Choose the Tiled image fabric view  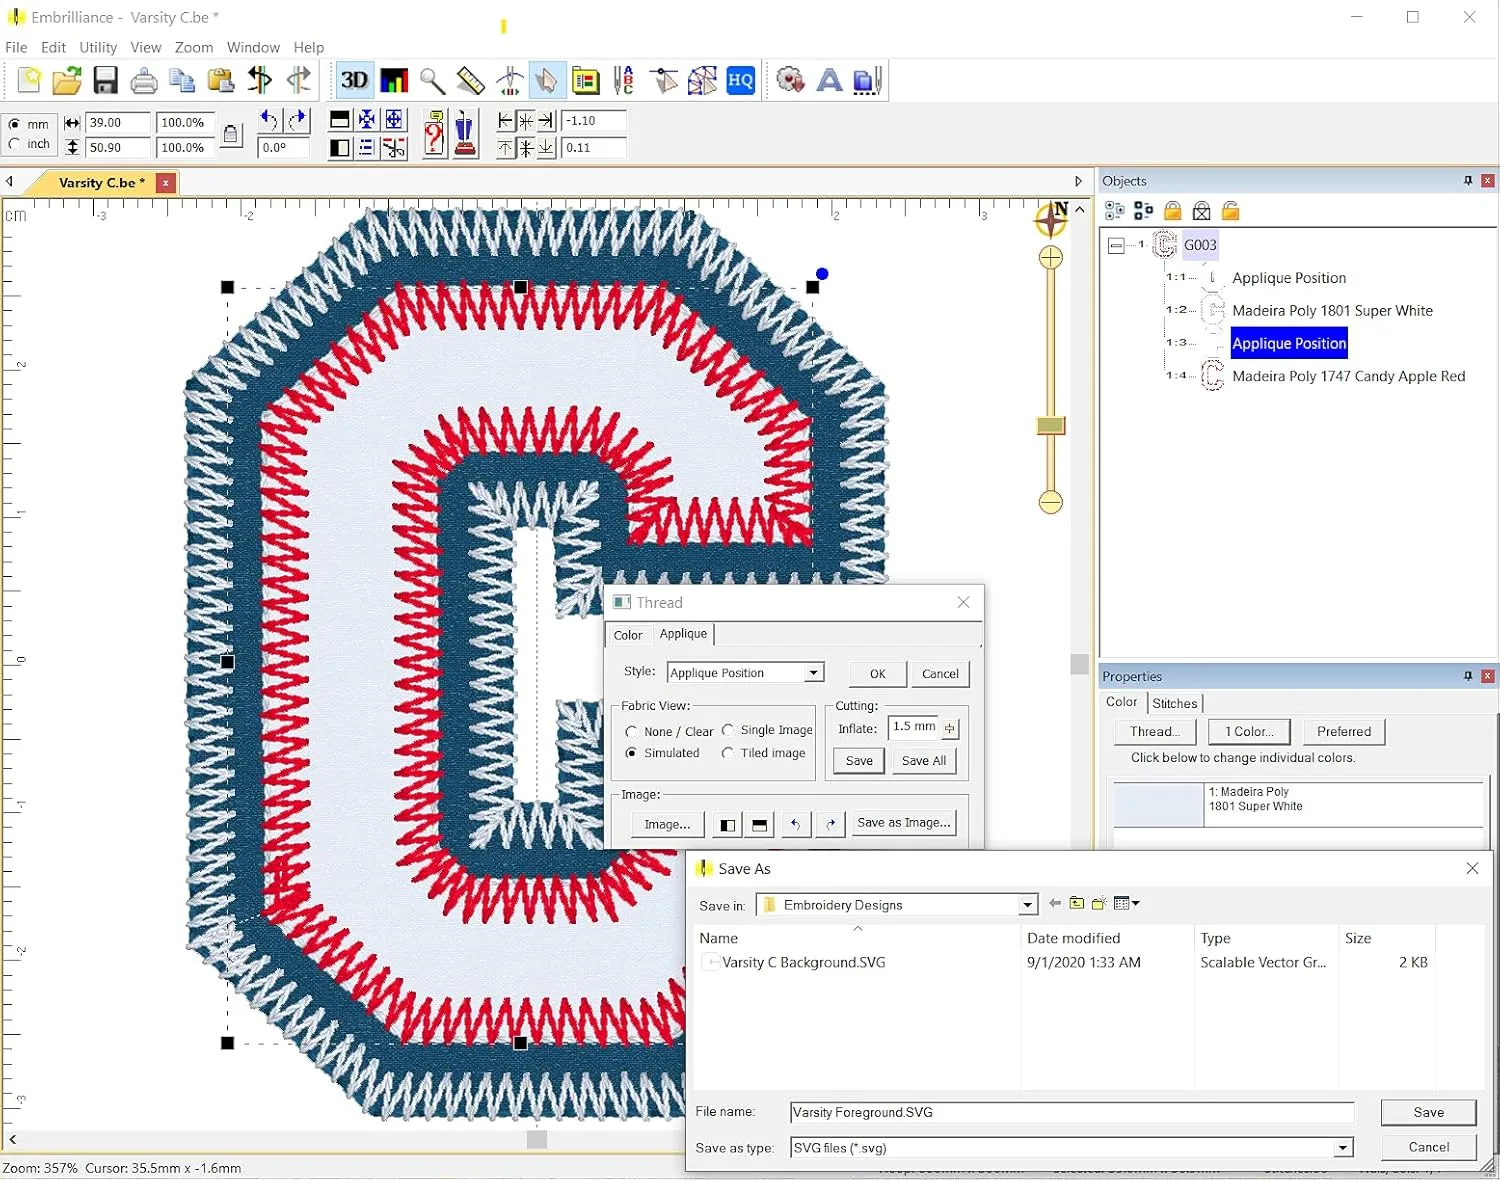(728, 753)
